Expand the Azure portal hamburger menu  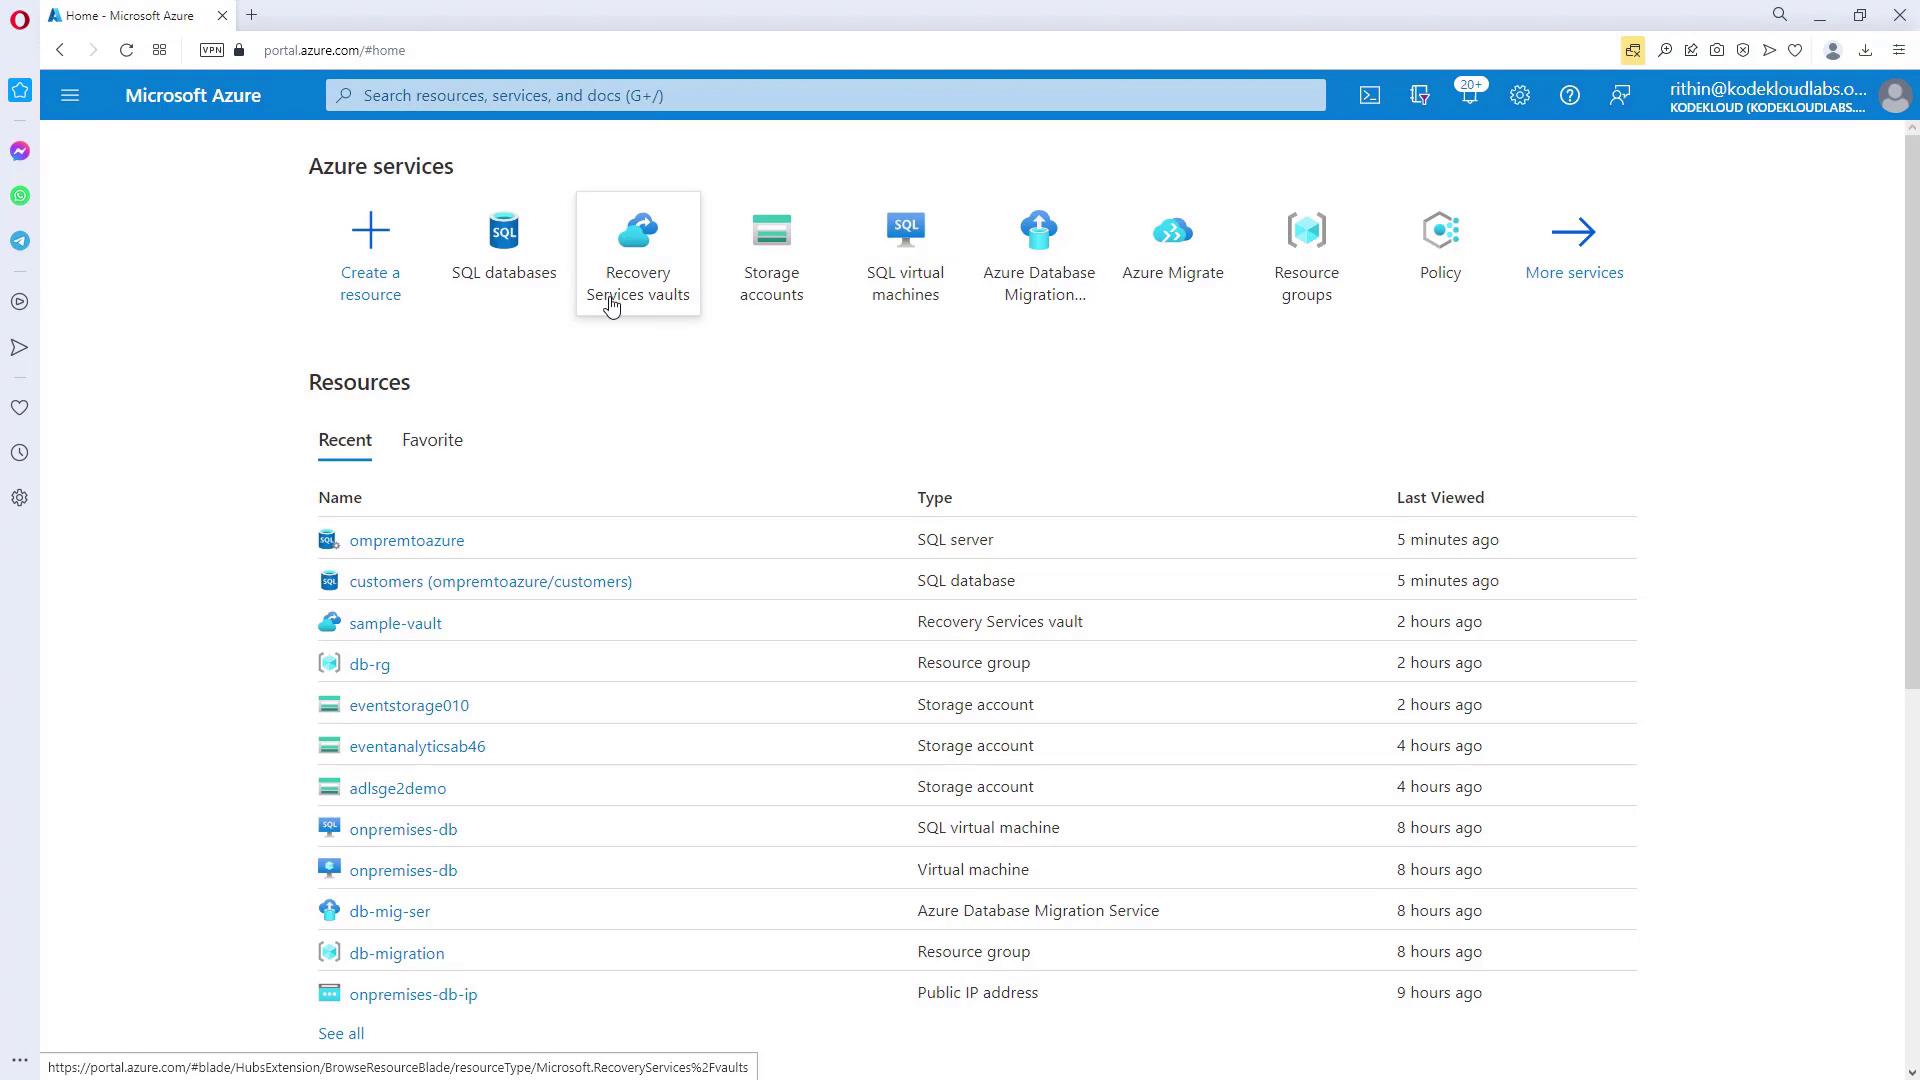pyautogui.click(x=70, y=95)
